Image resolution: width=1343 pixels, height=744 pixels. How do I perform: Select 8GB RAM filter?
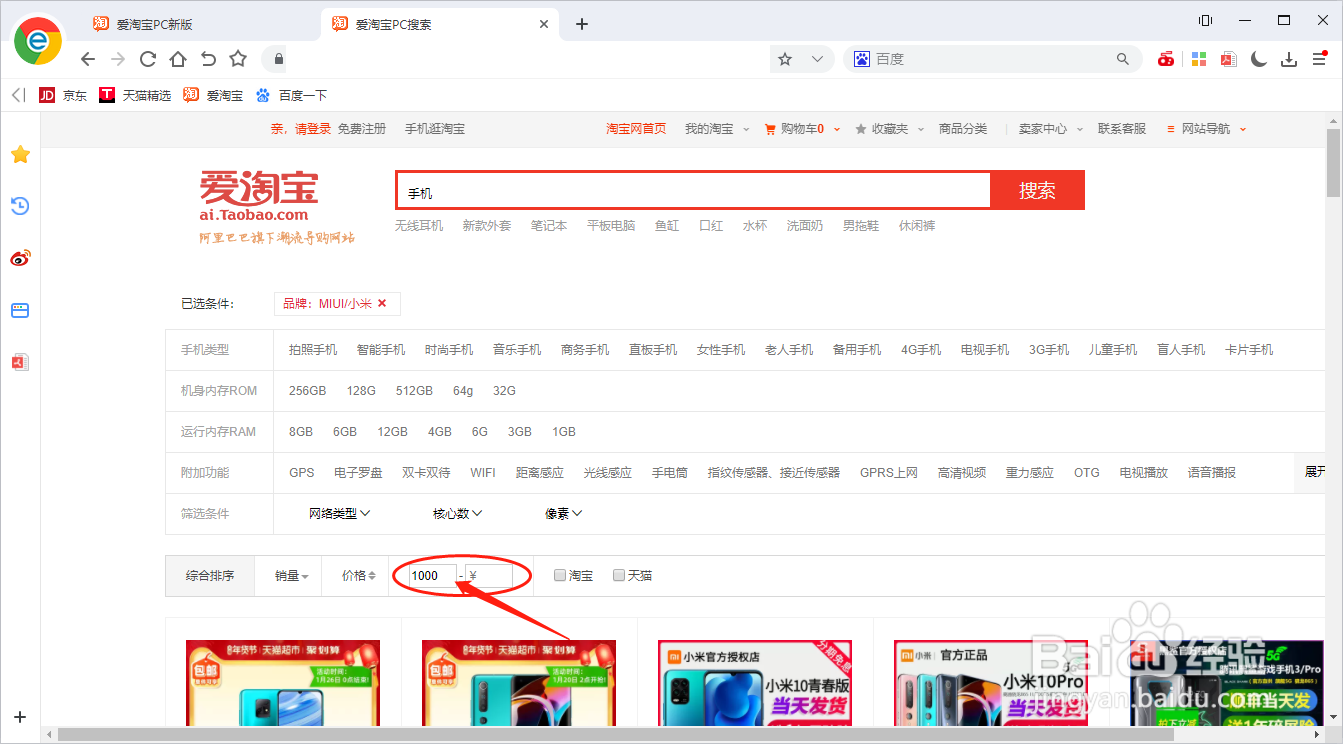click(x=301, y=432)
